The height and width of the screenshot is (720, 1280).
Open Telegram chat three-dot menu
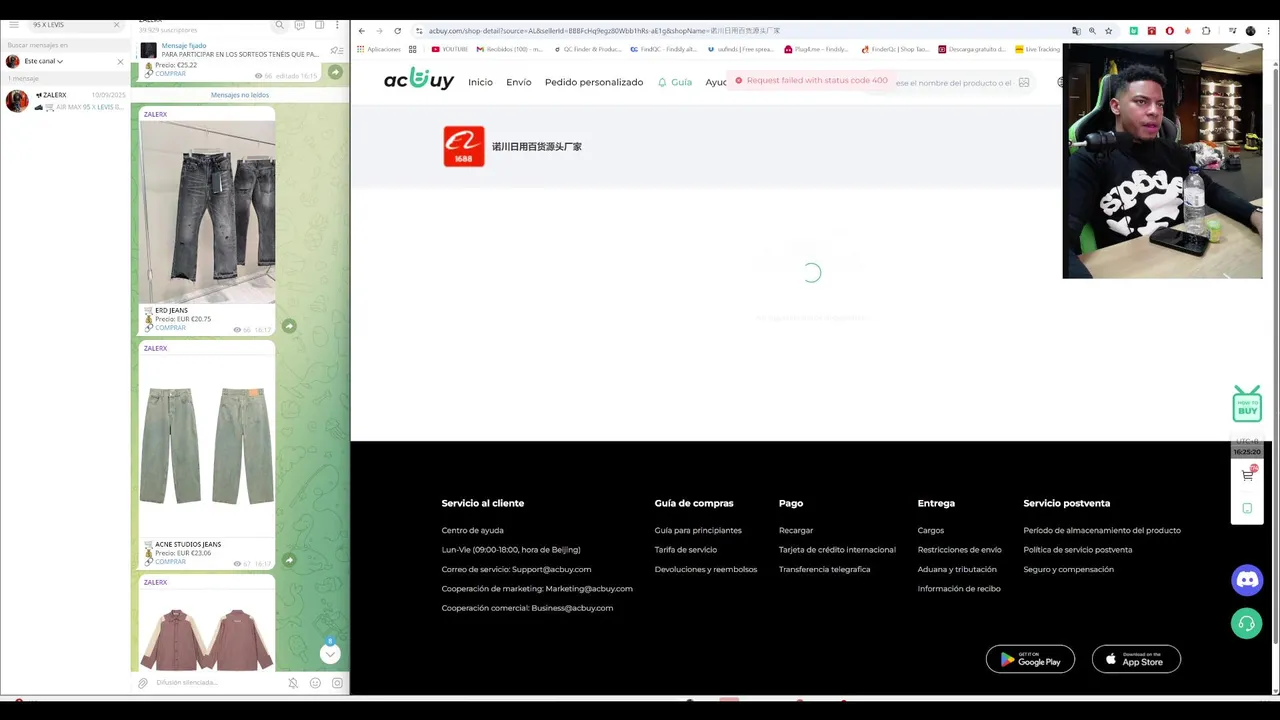pos(337,25)
